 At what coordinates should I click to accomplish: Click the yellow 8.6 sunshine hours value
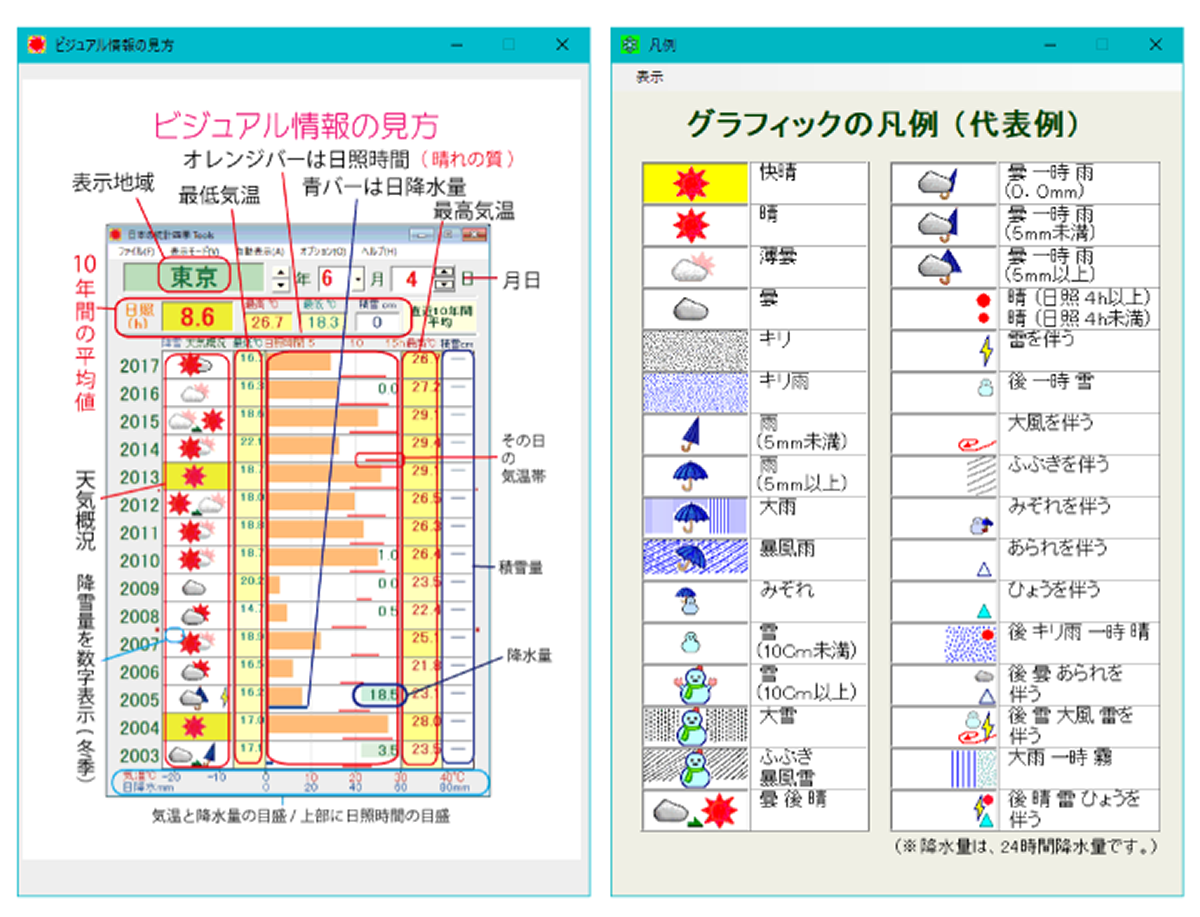197,319
